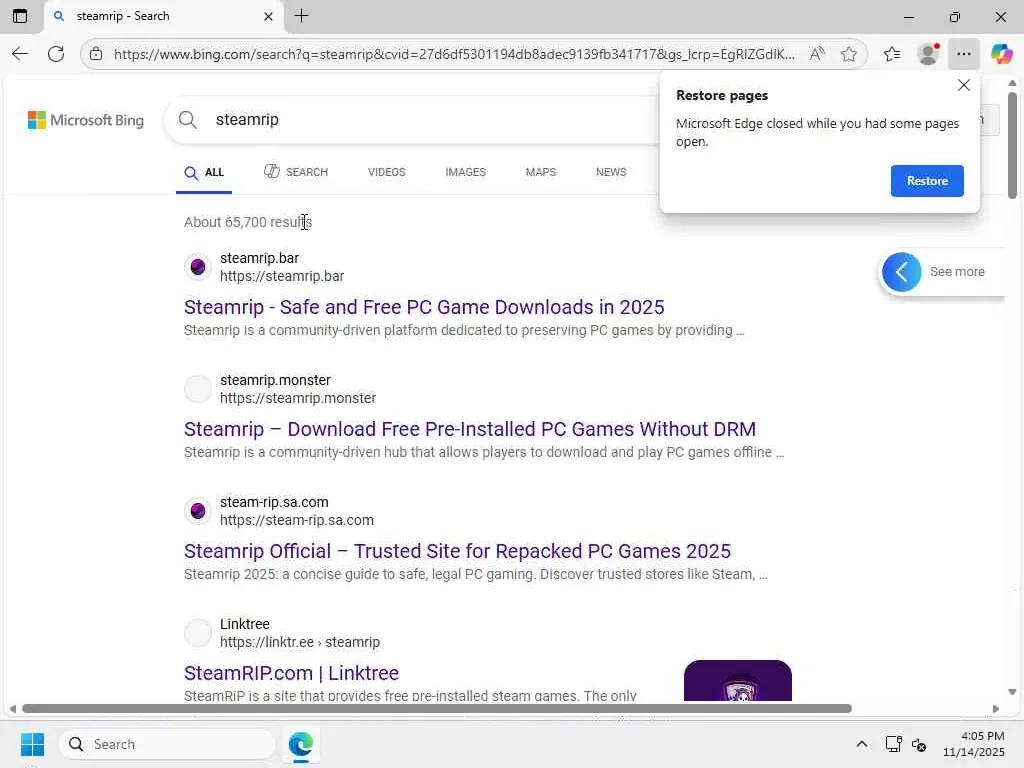Refresh the page with reload icon
This screenshot has height=768, width=1024.
click(x=56, y=54)
